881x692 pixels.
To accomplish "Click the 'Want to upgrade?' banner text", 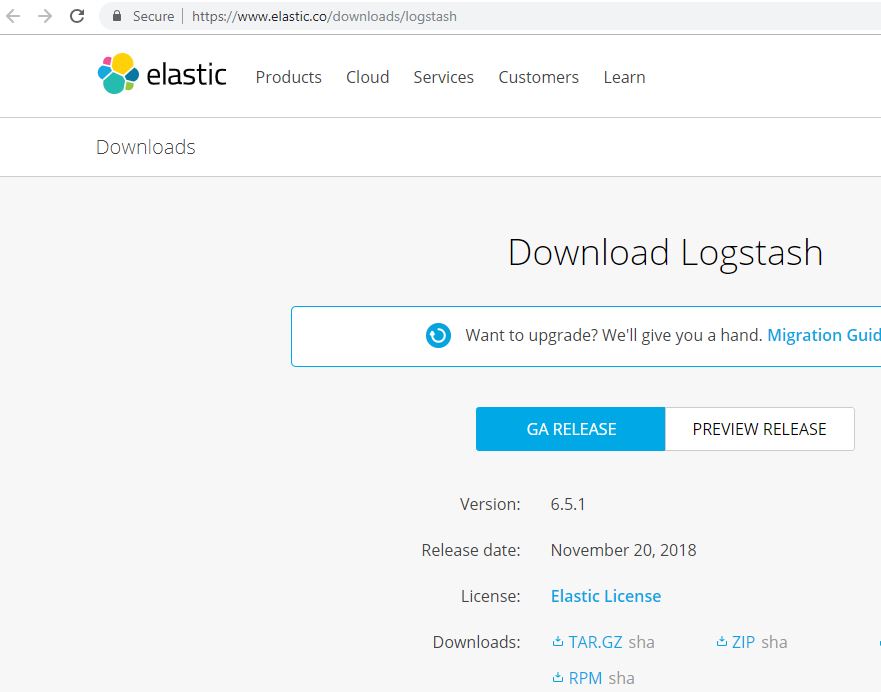I will [x=613, y=335].
